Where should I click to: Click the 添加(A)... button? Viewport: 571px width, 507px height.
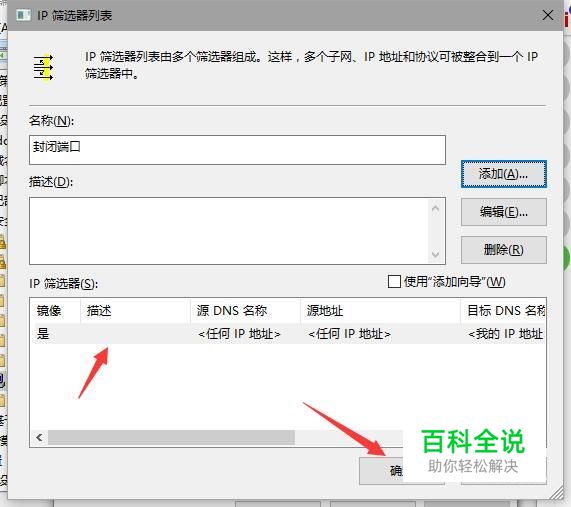(x=504, y=174)
